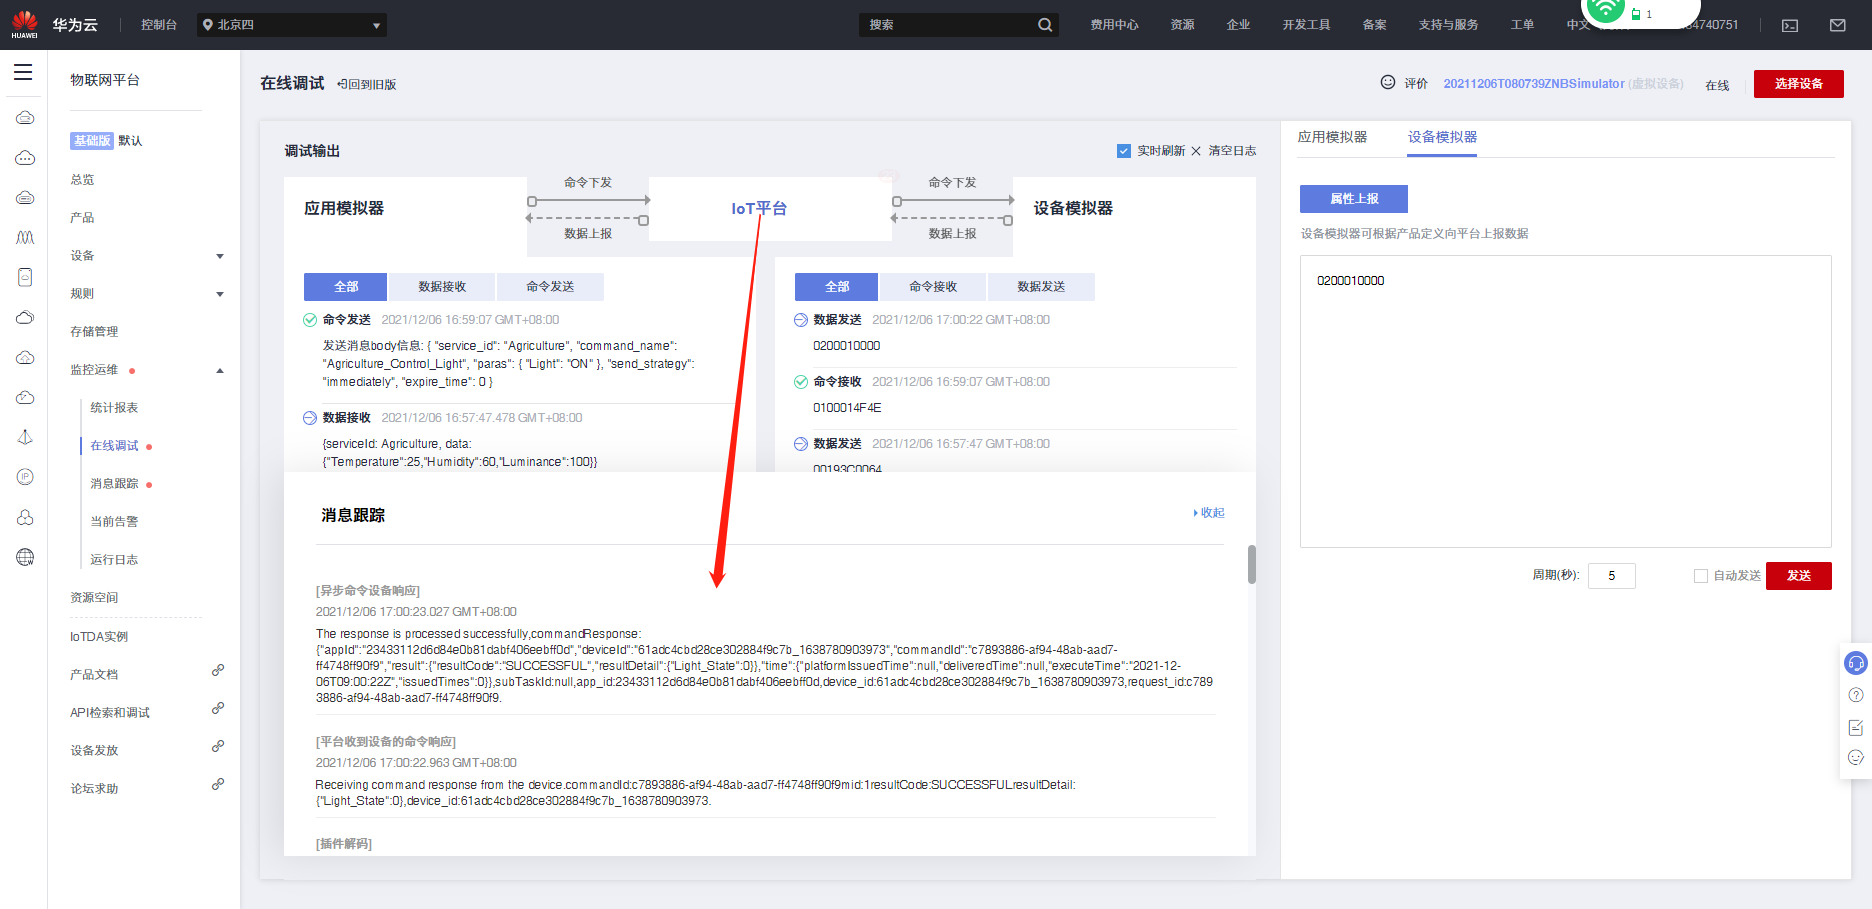Click the green check icon beside 命令接收 16:59:07
The image size is (1872, 909).
tap(801, 382)
